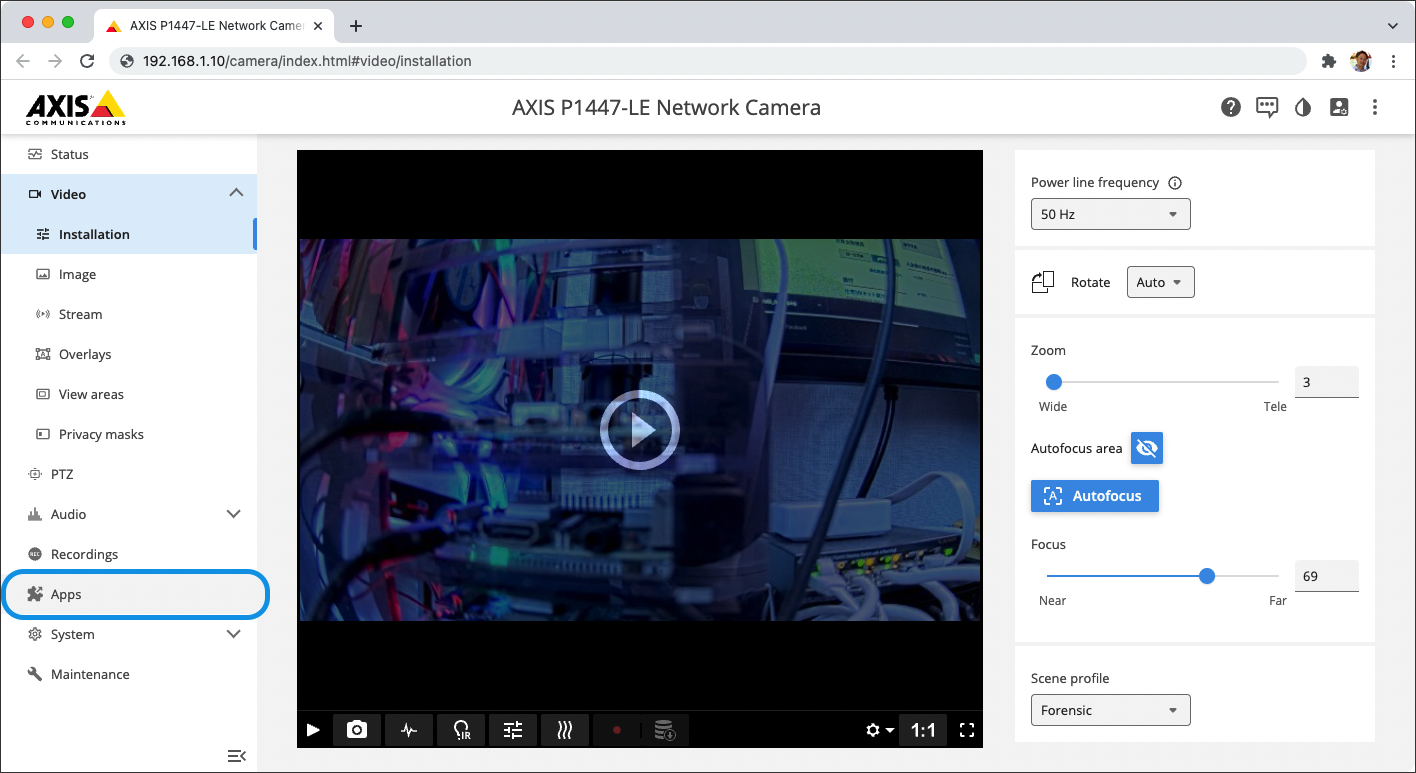Viewport: 1416px width, 773px height.
Task: Collapse the sidebar menu icon
Action: point(237,756)
